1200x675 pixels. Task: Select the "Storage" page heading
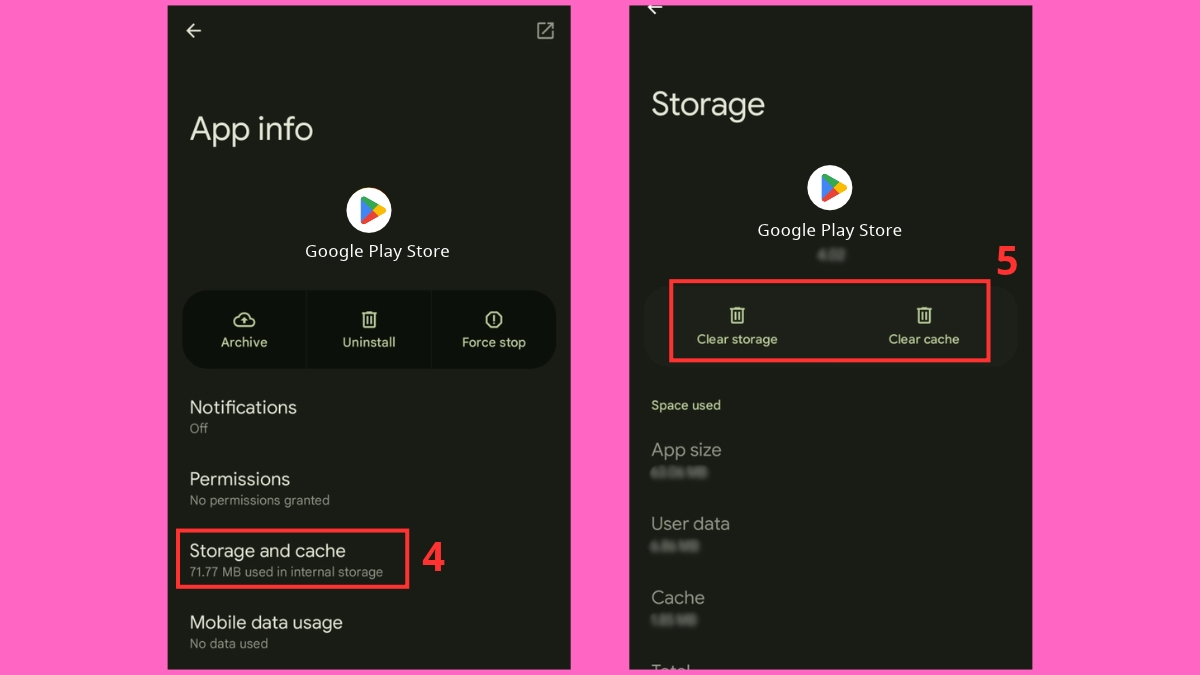tap(708, 104)
